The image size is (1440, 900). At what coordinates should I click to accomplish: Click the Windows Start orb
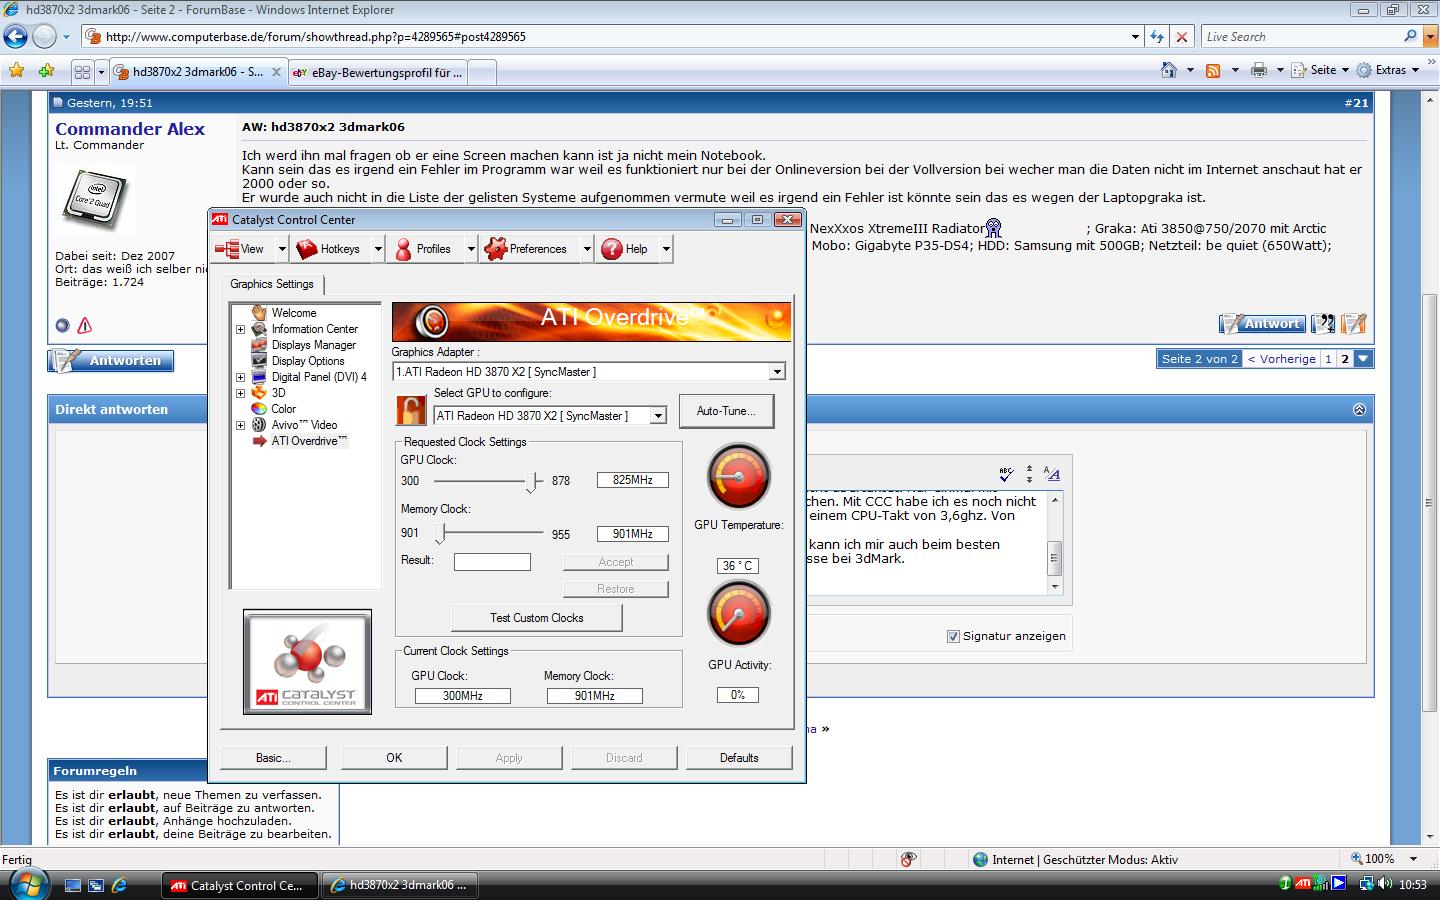tap(27, 883)
